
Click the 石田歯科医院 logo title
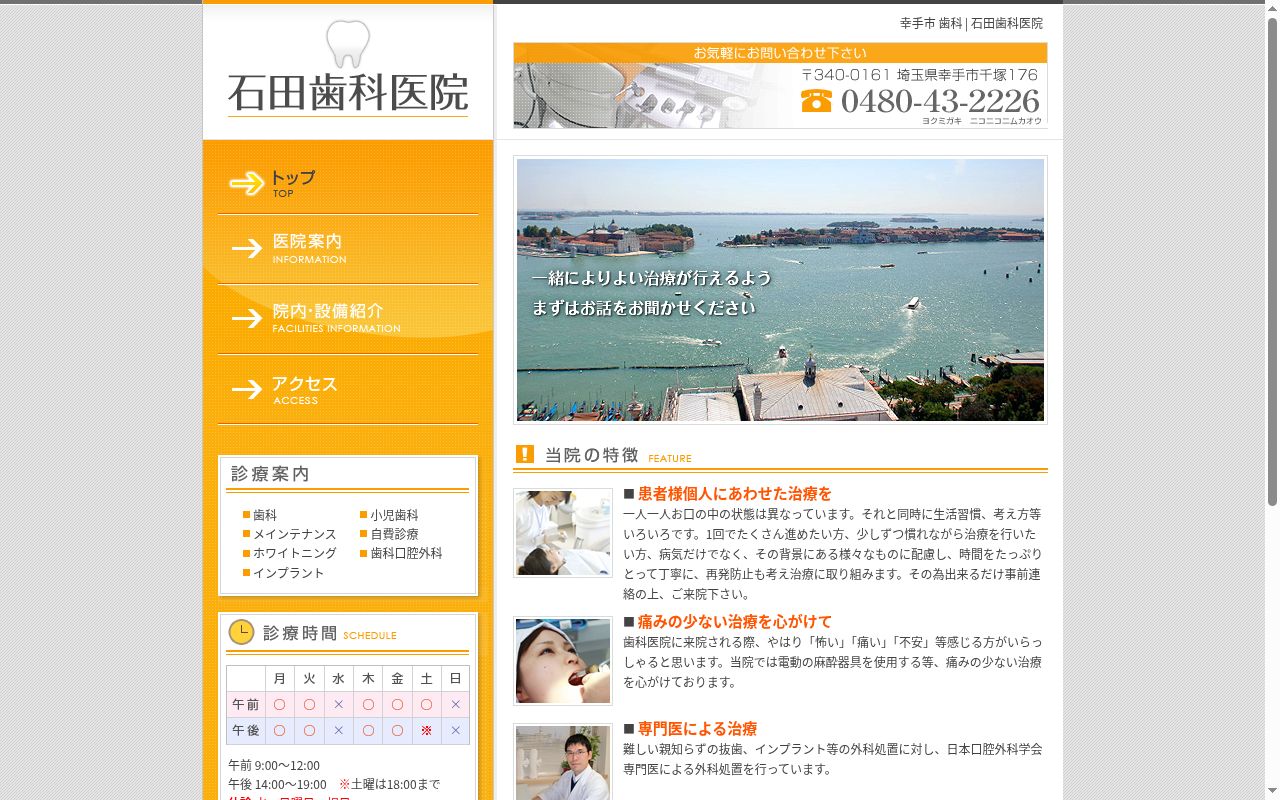click(x=348, y=94)
